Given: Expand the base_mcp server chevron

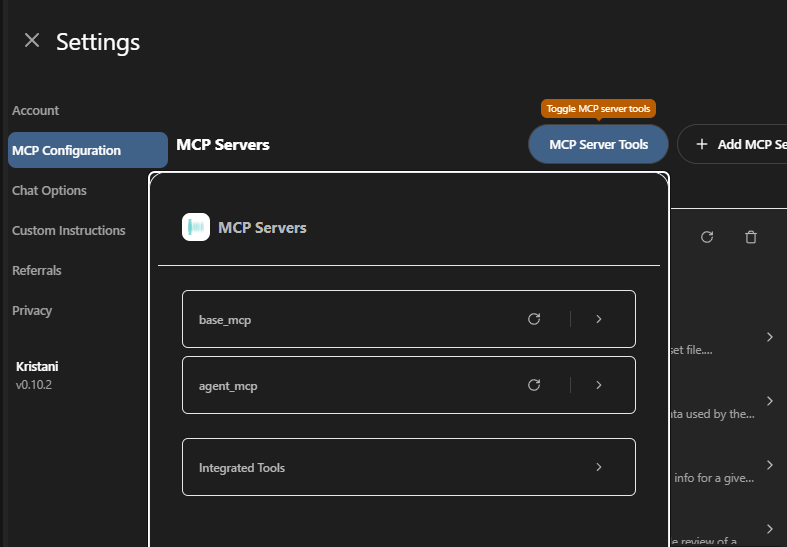Looking at the screenshot, I should 599,319.
